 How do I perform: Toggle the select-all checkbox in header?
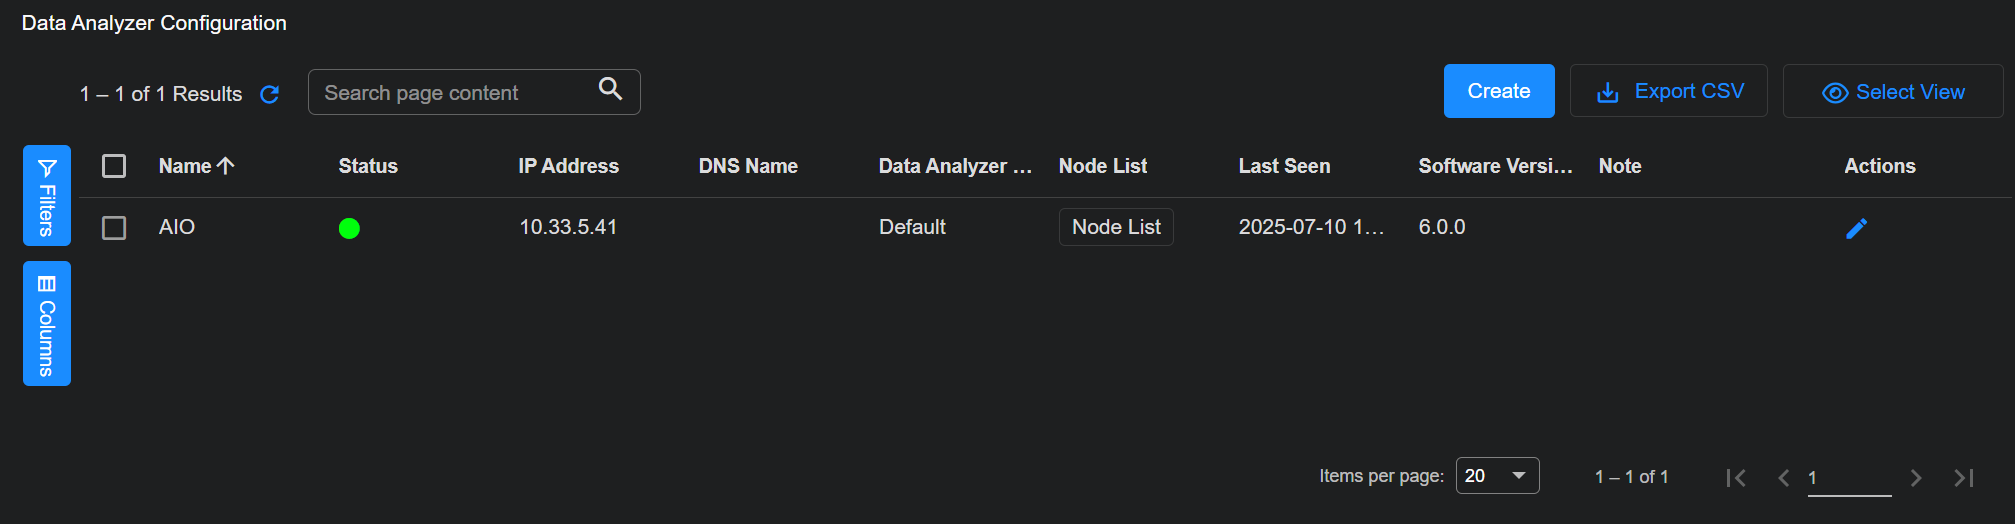pyautogui.click(x=114, y=166)
